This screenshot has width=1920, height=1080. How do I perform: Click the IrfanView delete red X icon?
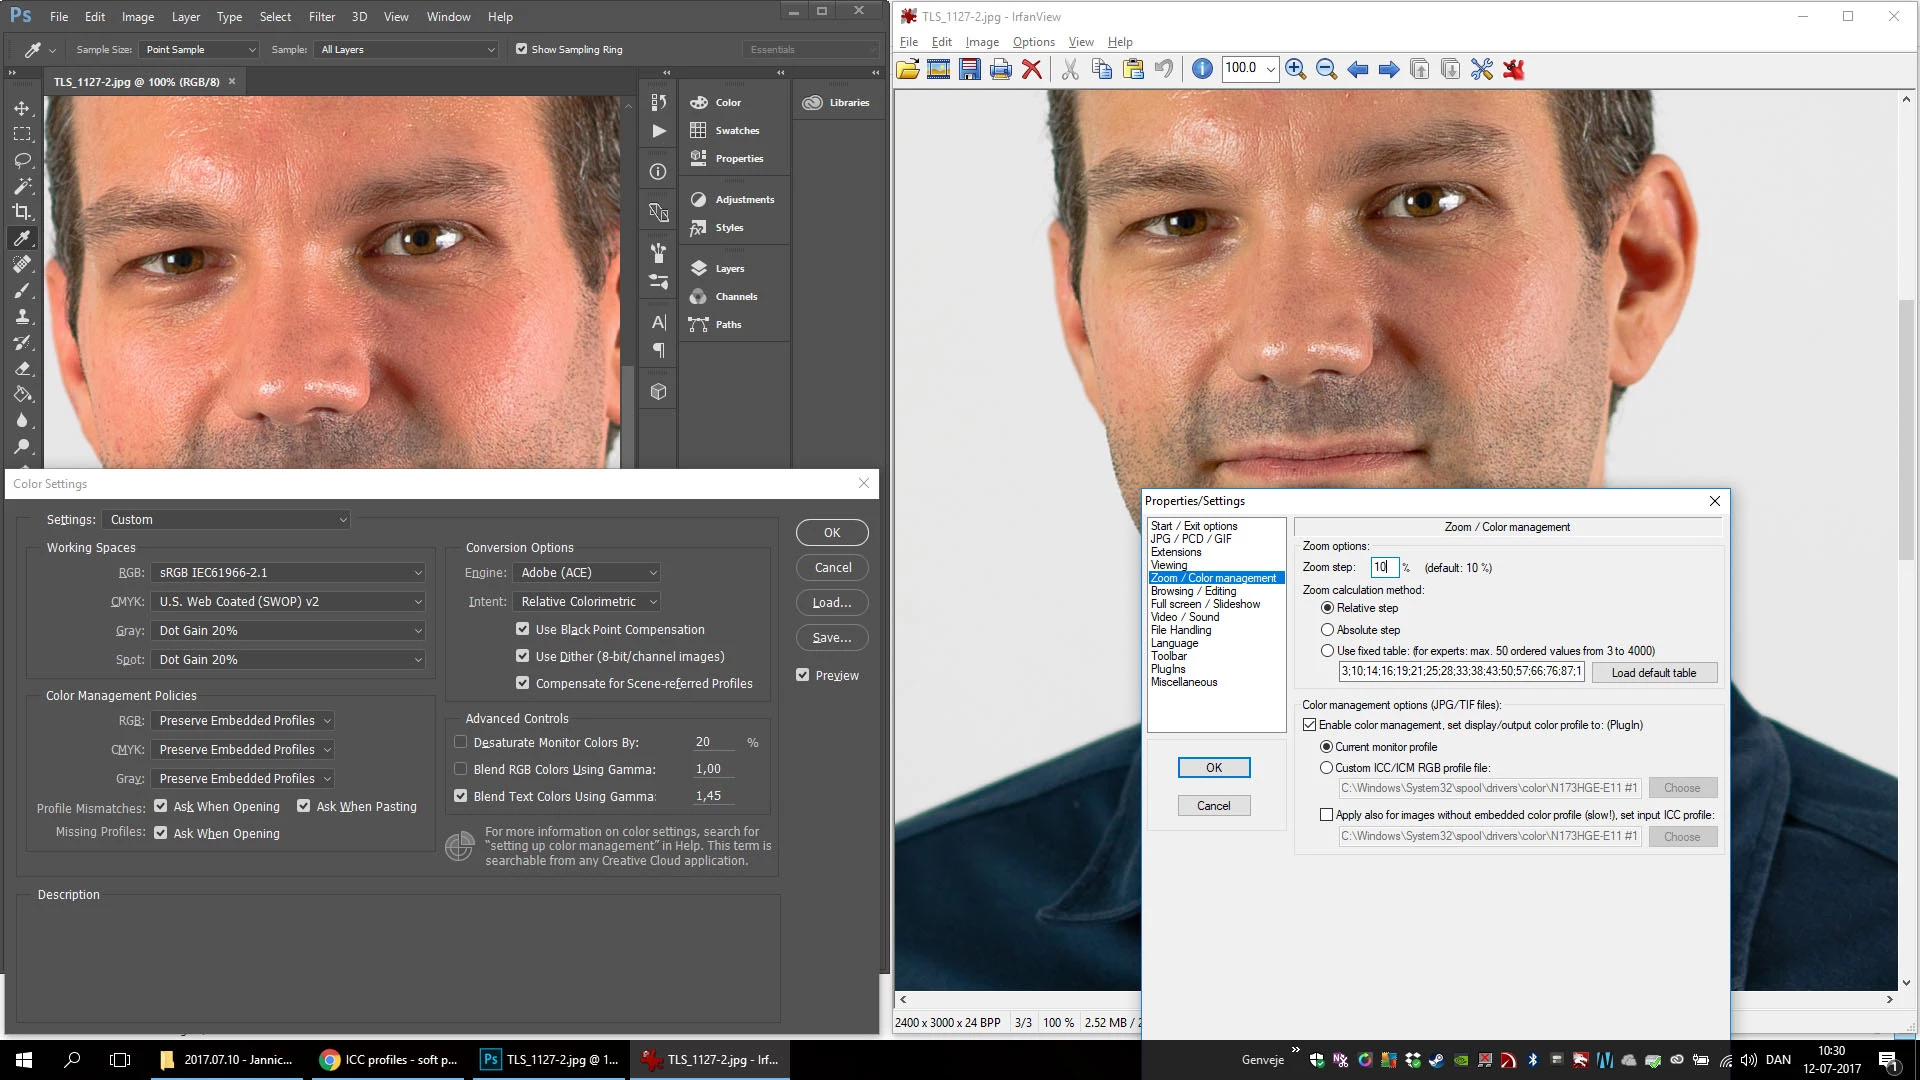1032,69
